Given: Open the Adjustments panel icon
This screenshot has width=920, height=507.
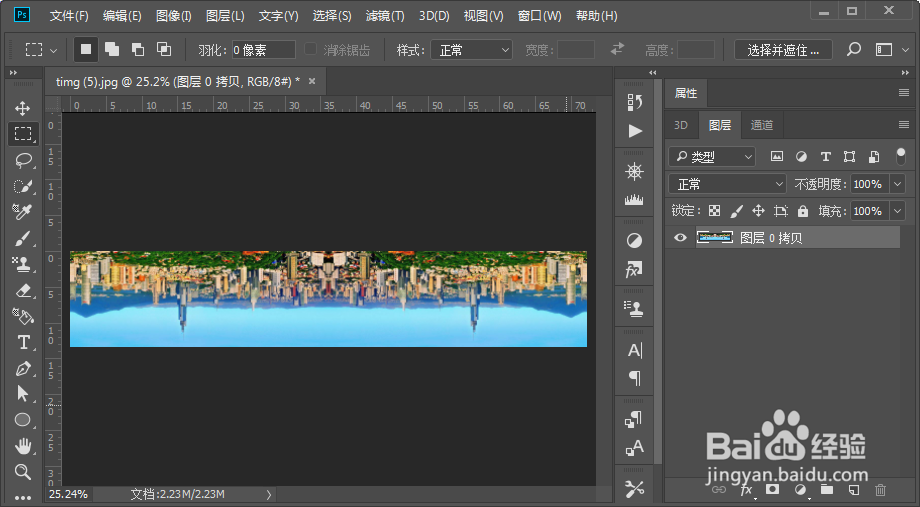Looking at the screenshot, I should (634, 241).
